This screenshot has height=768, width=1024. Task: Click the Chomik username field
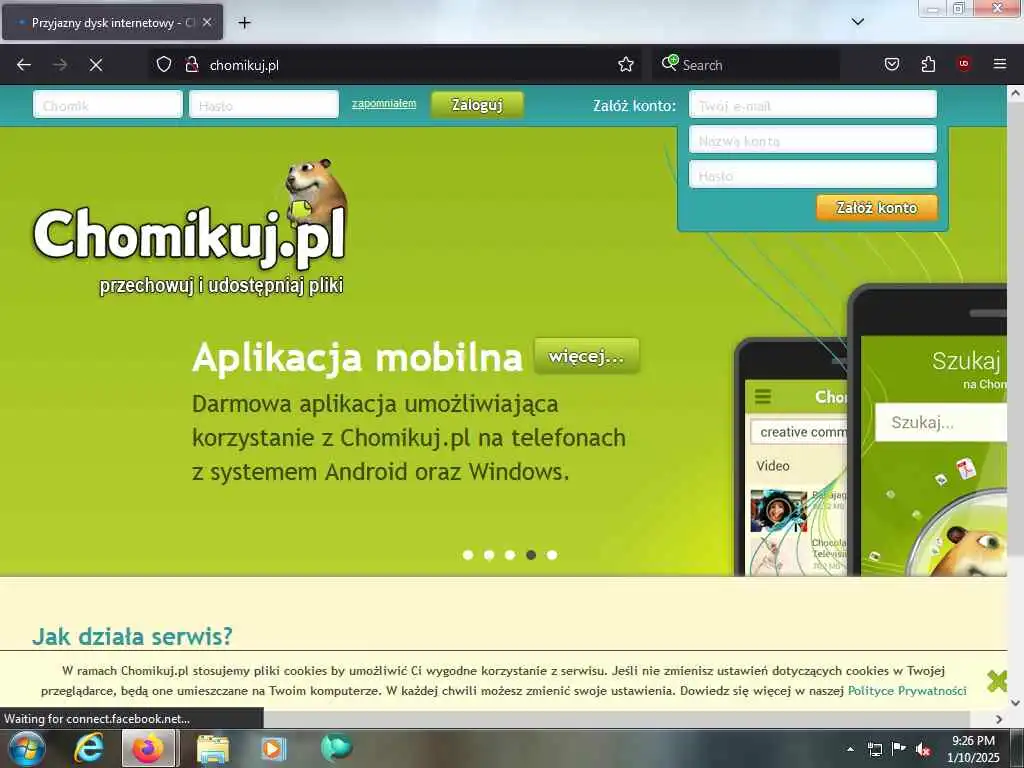pyautogui.click(x=108, y=104)
